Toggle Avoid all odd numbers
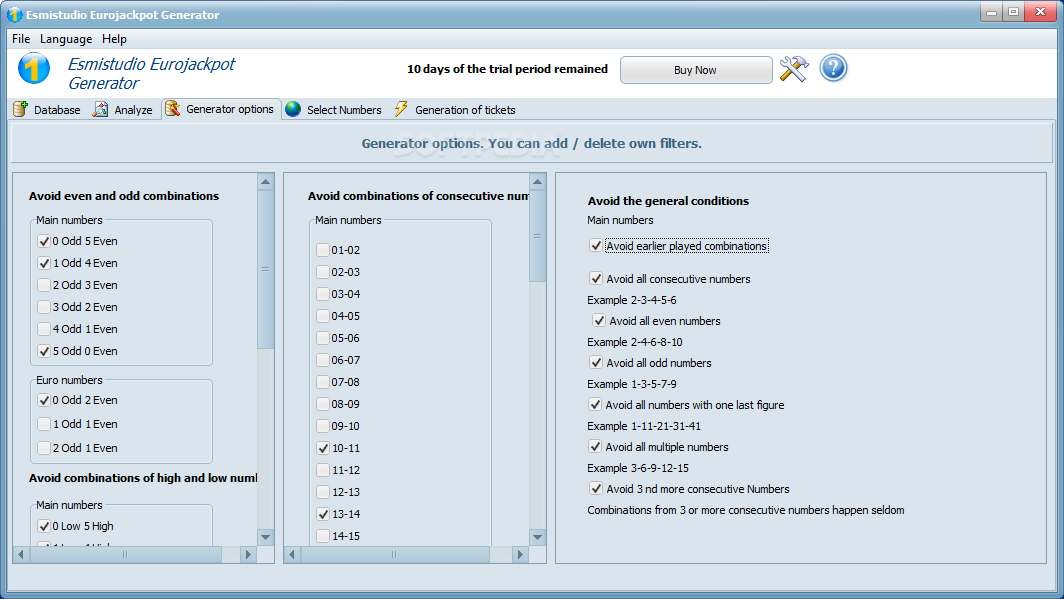Image resolution: width=1064 pixels, height=599 pixels. point(596,362)
